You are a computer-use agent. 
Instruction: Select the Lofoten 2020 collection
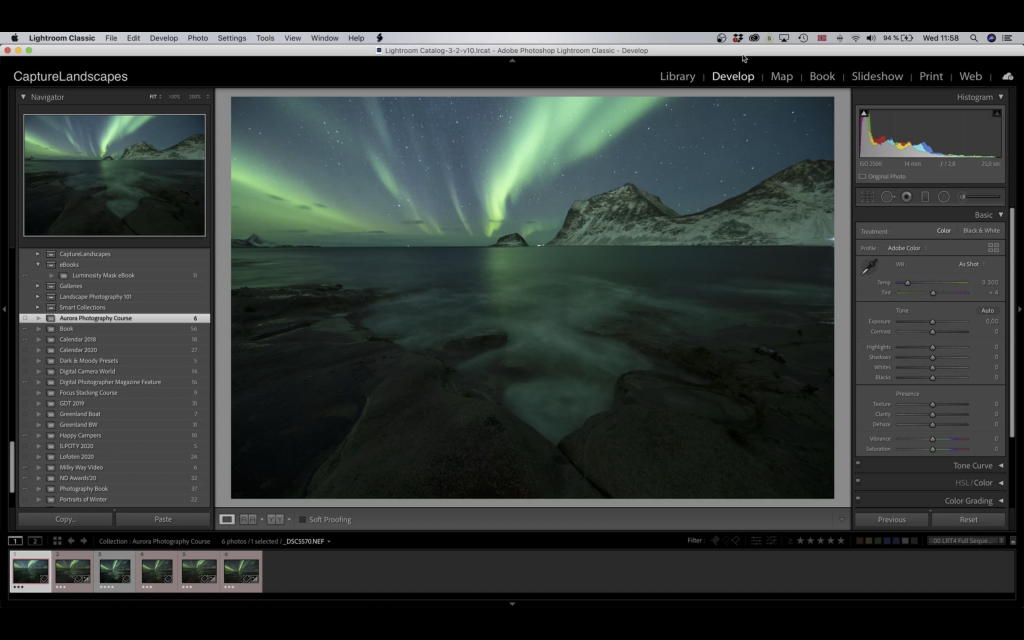coord(76,456)
